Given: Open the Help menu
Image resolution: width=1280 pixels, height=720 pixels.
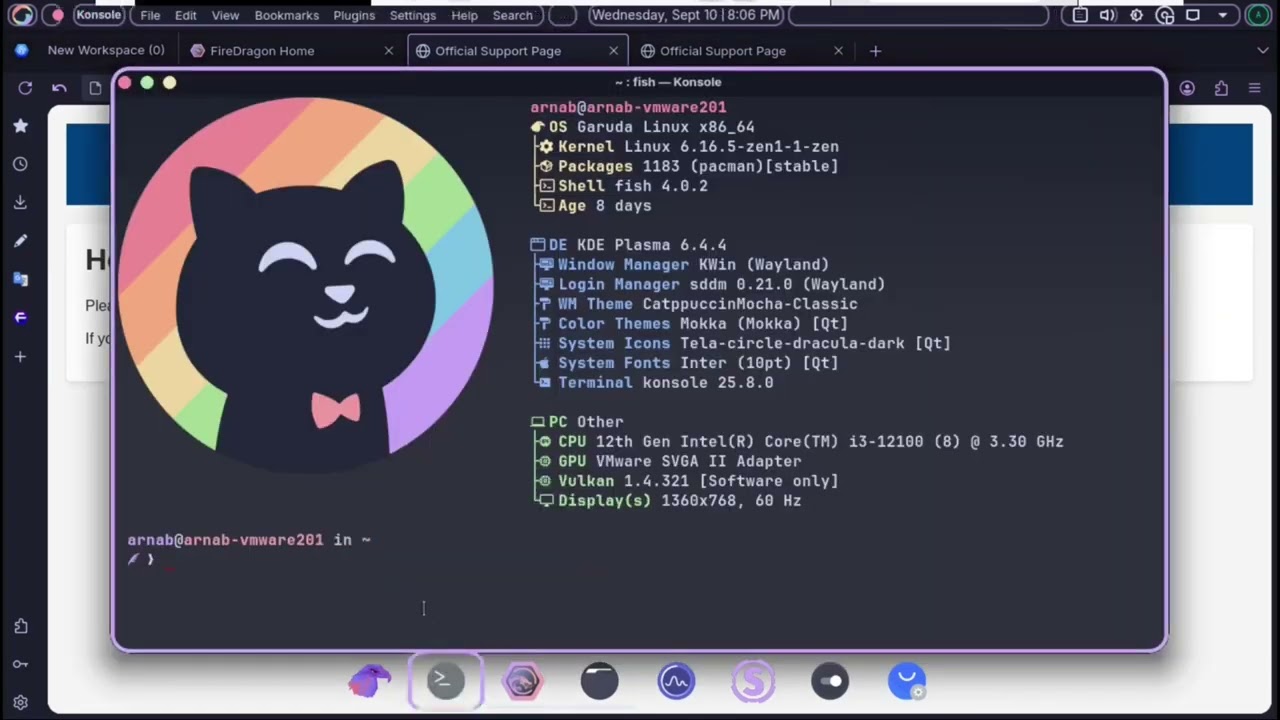Looking at the screenshot, I should click(464, 15).
